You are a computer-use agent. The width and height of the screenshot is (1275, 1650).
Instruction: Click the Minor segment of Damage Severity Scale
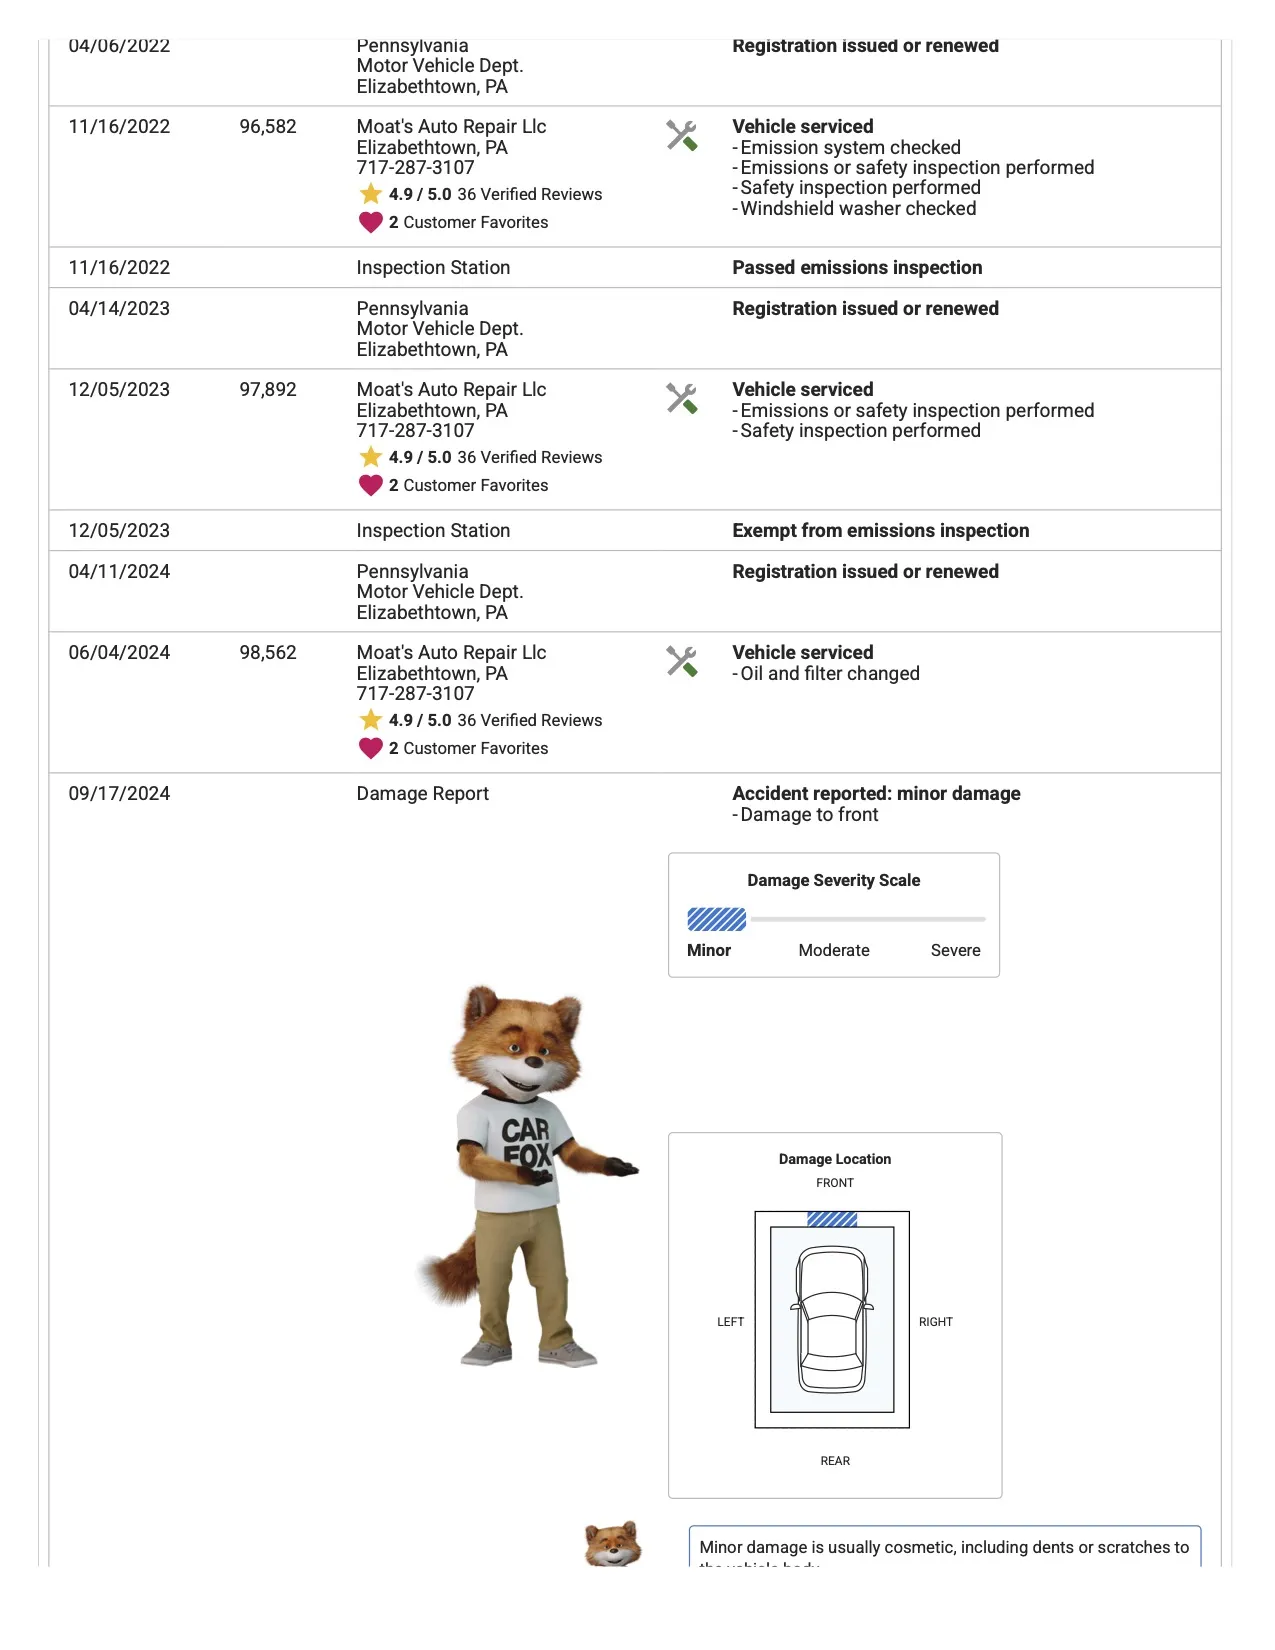716,919
